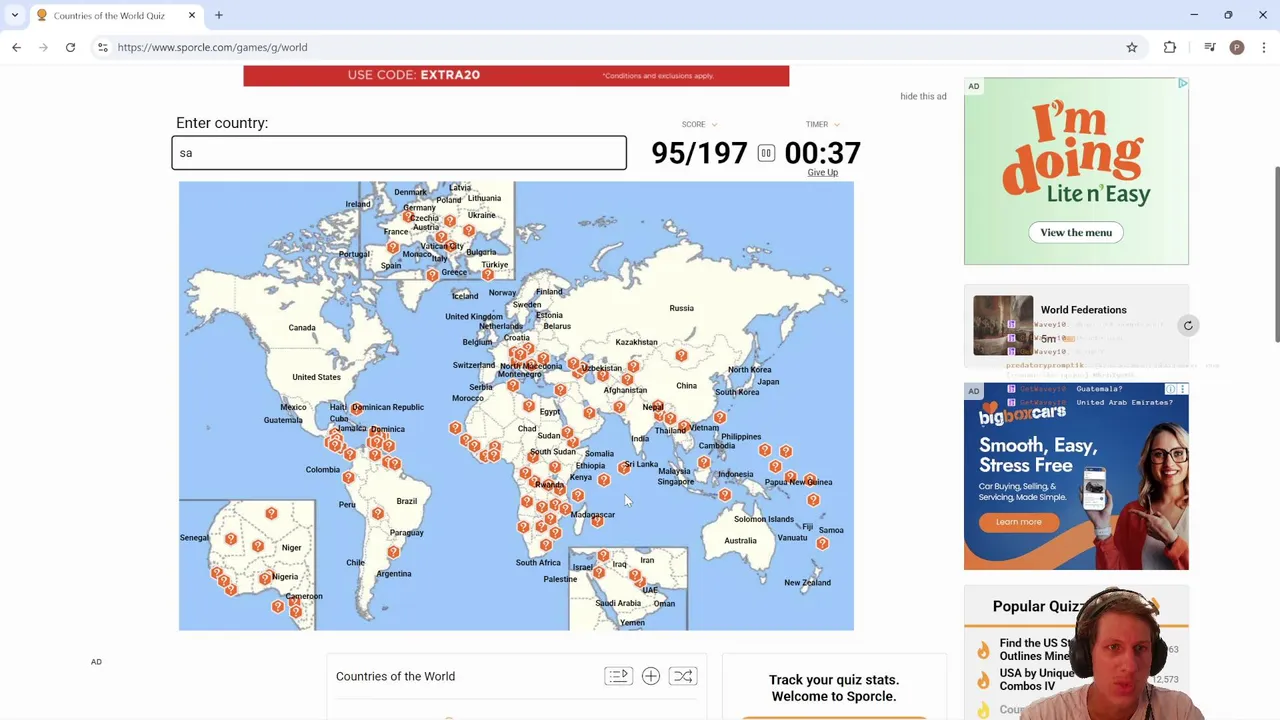The image size is (1280, 720).
Task: Click AdChoices icon on Lite n' Easy ad
Action: point(1182,84)
